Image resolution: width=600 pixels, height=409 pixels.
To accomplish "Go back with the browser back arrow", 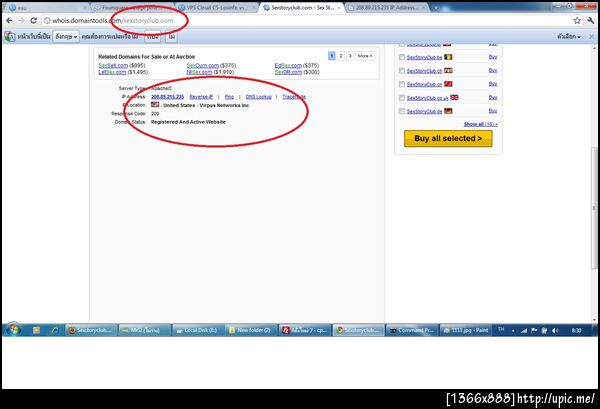I will click(x=9, y=21).
